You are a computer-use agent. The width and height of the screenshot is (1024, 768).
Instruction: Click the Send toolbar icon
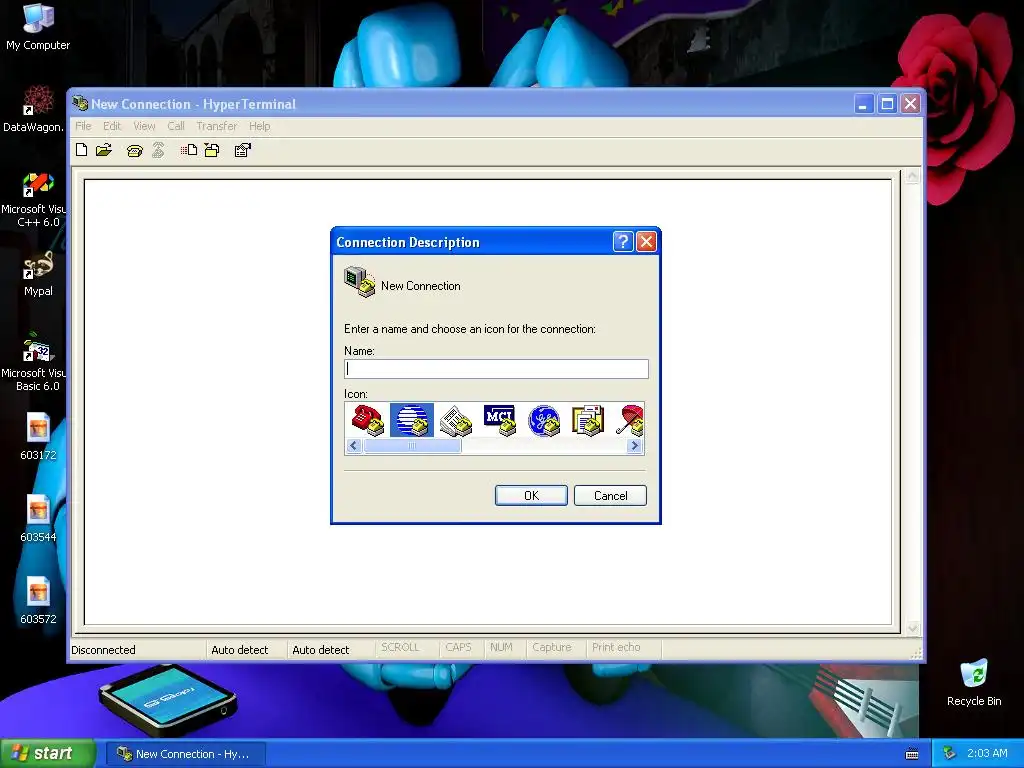point(189,150)
